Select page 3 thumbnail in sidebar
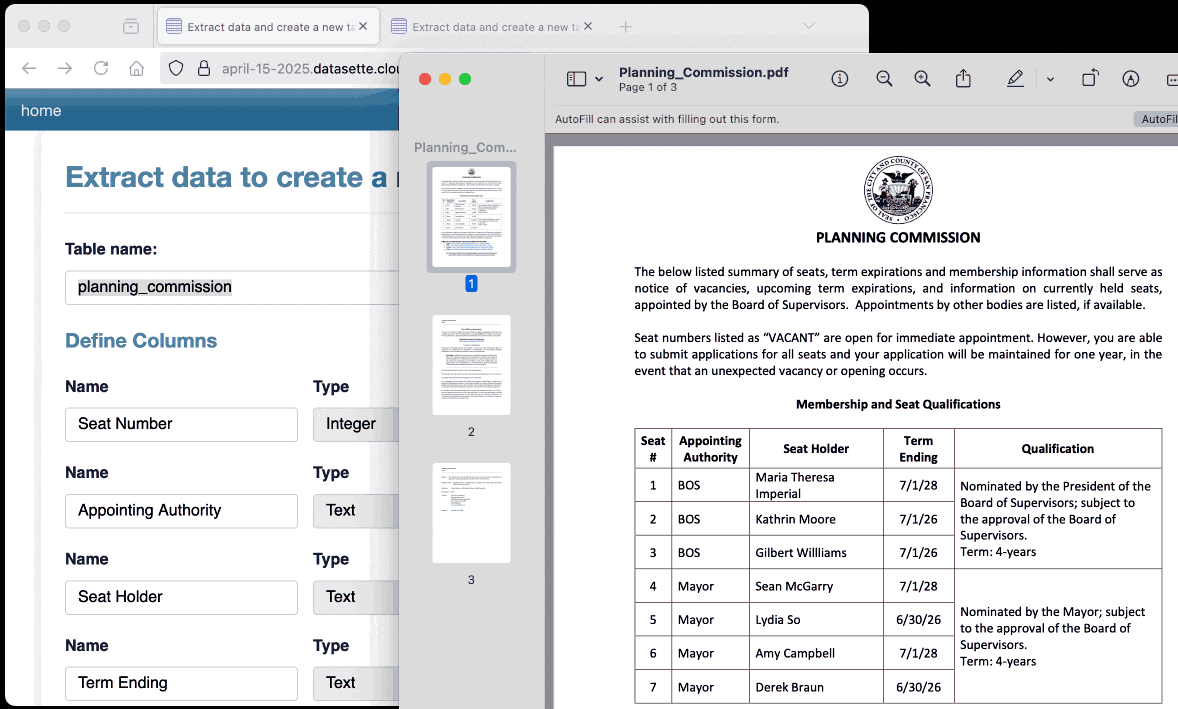This screenshot has height=709, width=1178. pos(471,513)
